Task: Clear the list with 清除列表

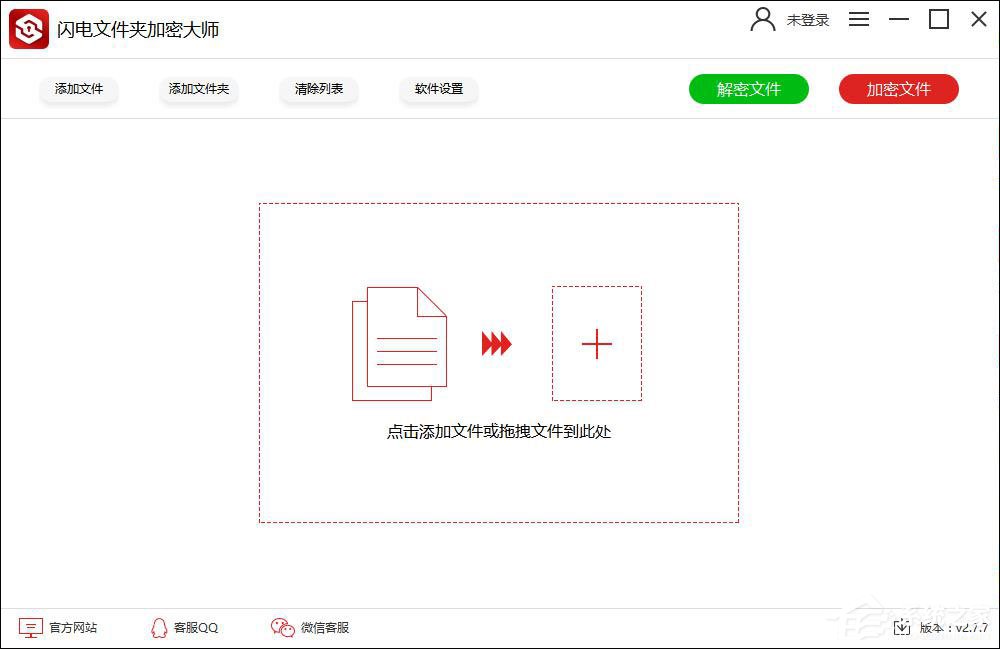Action: pyautogui.click(x=318, y=88)
